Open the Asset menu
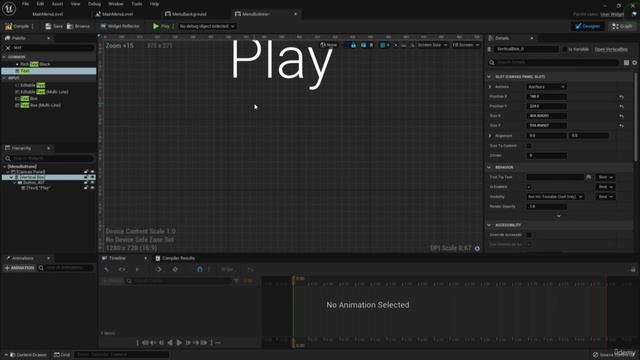The width and height of the screenshot is (640, 360). (x=57, y=4)
